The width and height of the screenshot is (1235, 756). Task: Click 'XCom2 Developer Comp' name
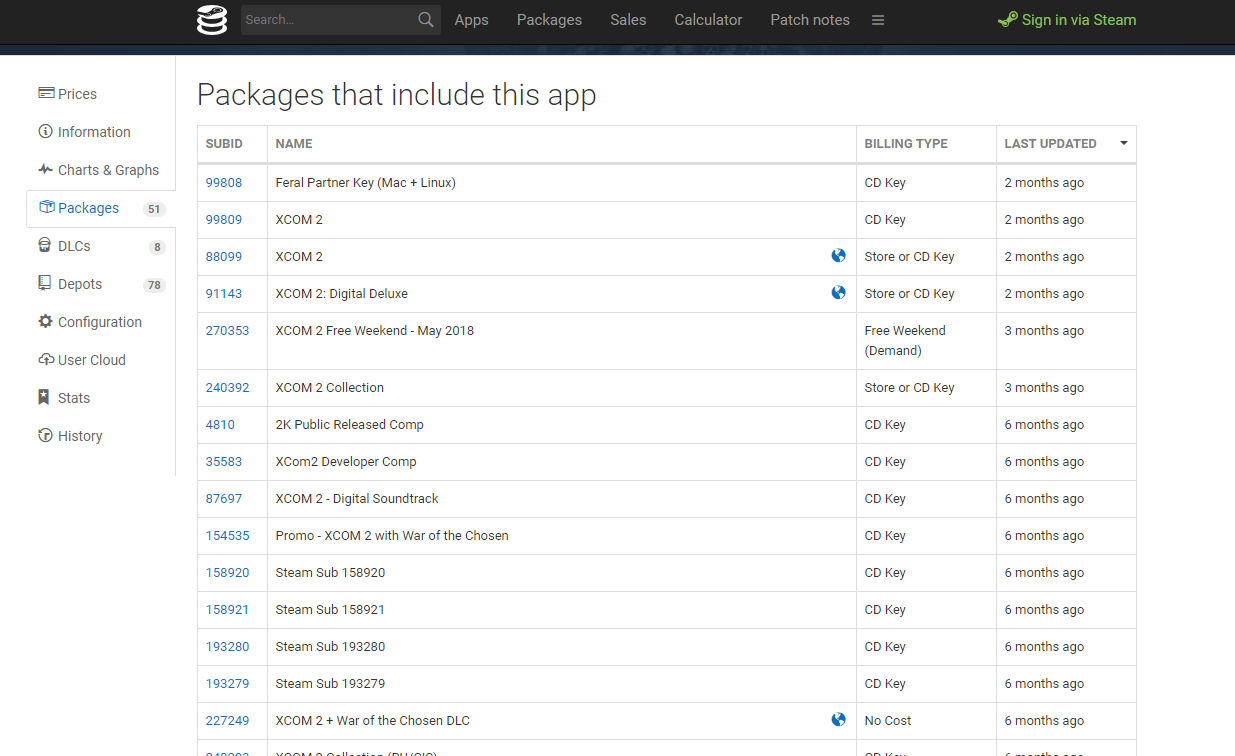tap(346, 462)
